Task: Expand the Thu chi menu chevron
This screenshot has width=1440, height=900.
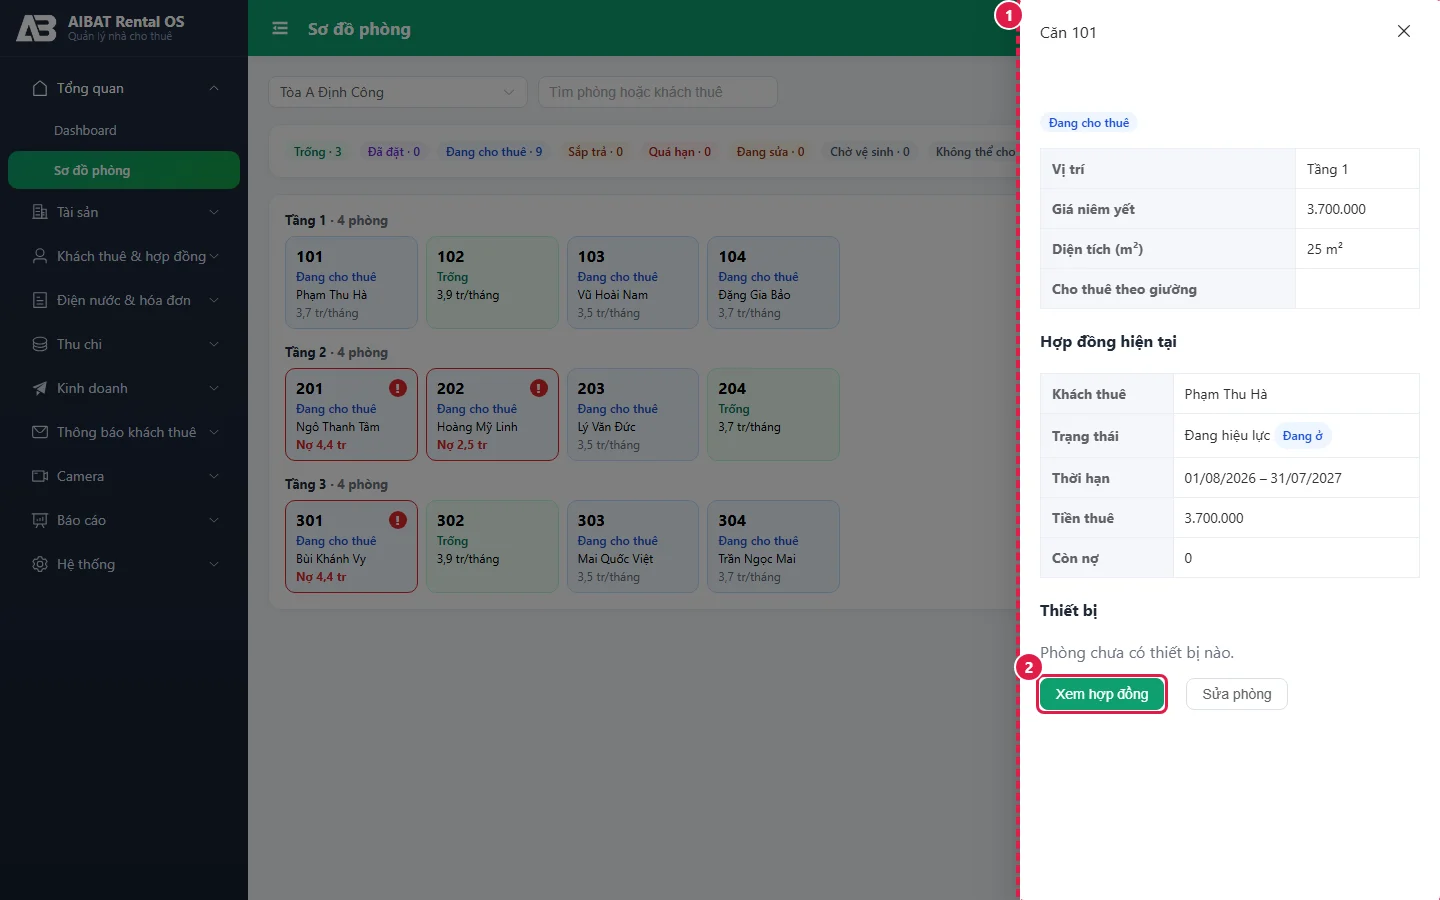Action: (x=214, y=344)
